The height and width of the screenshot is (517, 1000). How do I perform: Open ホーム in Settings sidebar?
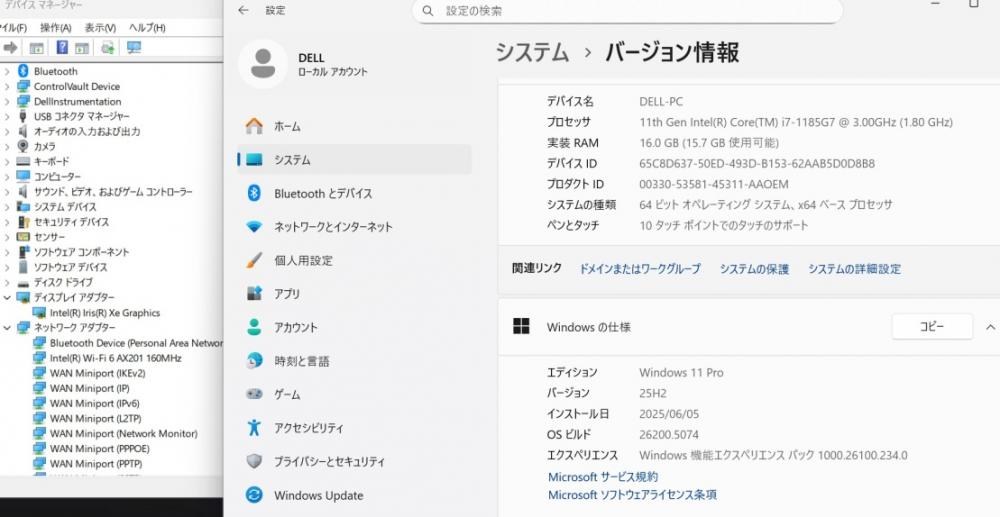[x=354, y=126]
